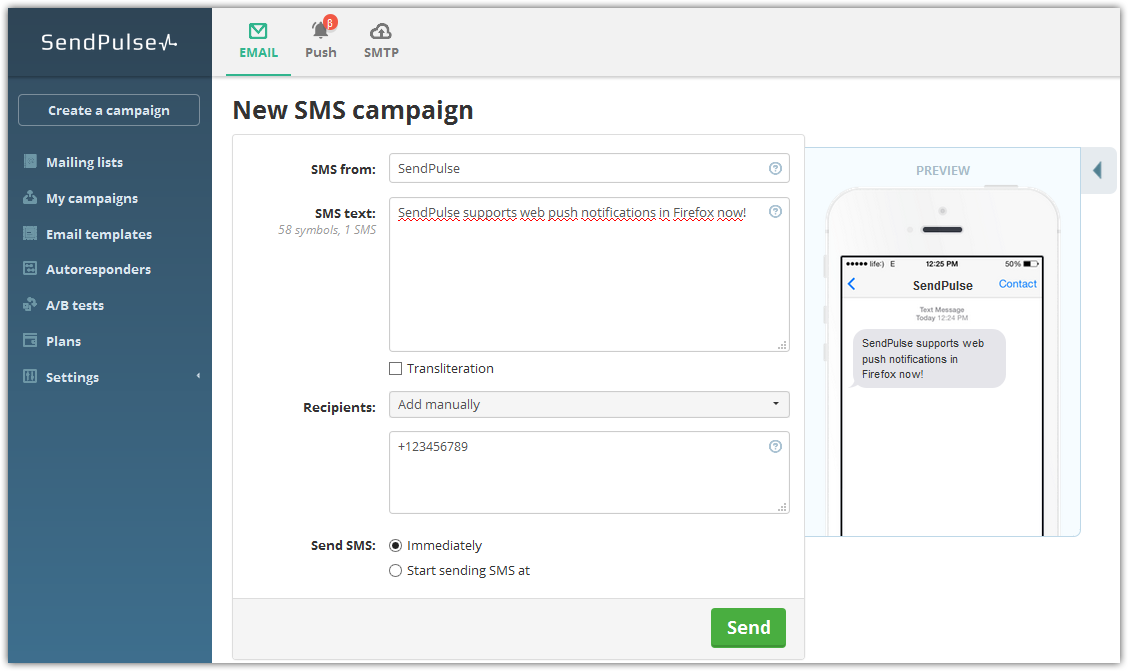Click the Email envelope icon

point(258,31)
